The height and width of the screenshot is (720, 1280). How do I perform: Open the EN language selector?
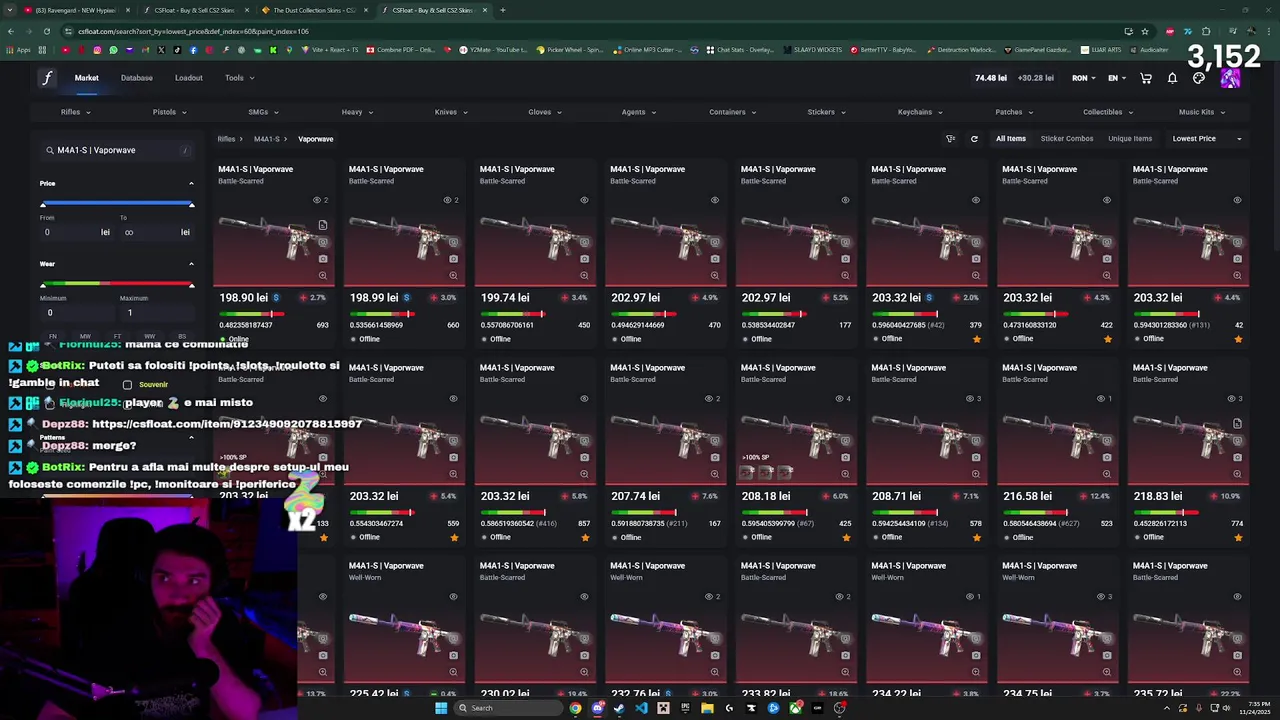pos(1117,78)
